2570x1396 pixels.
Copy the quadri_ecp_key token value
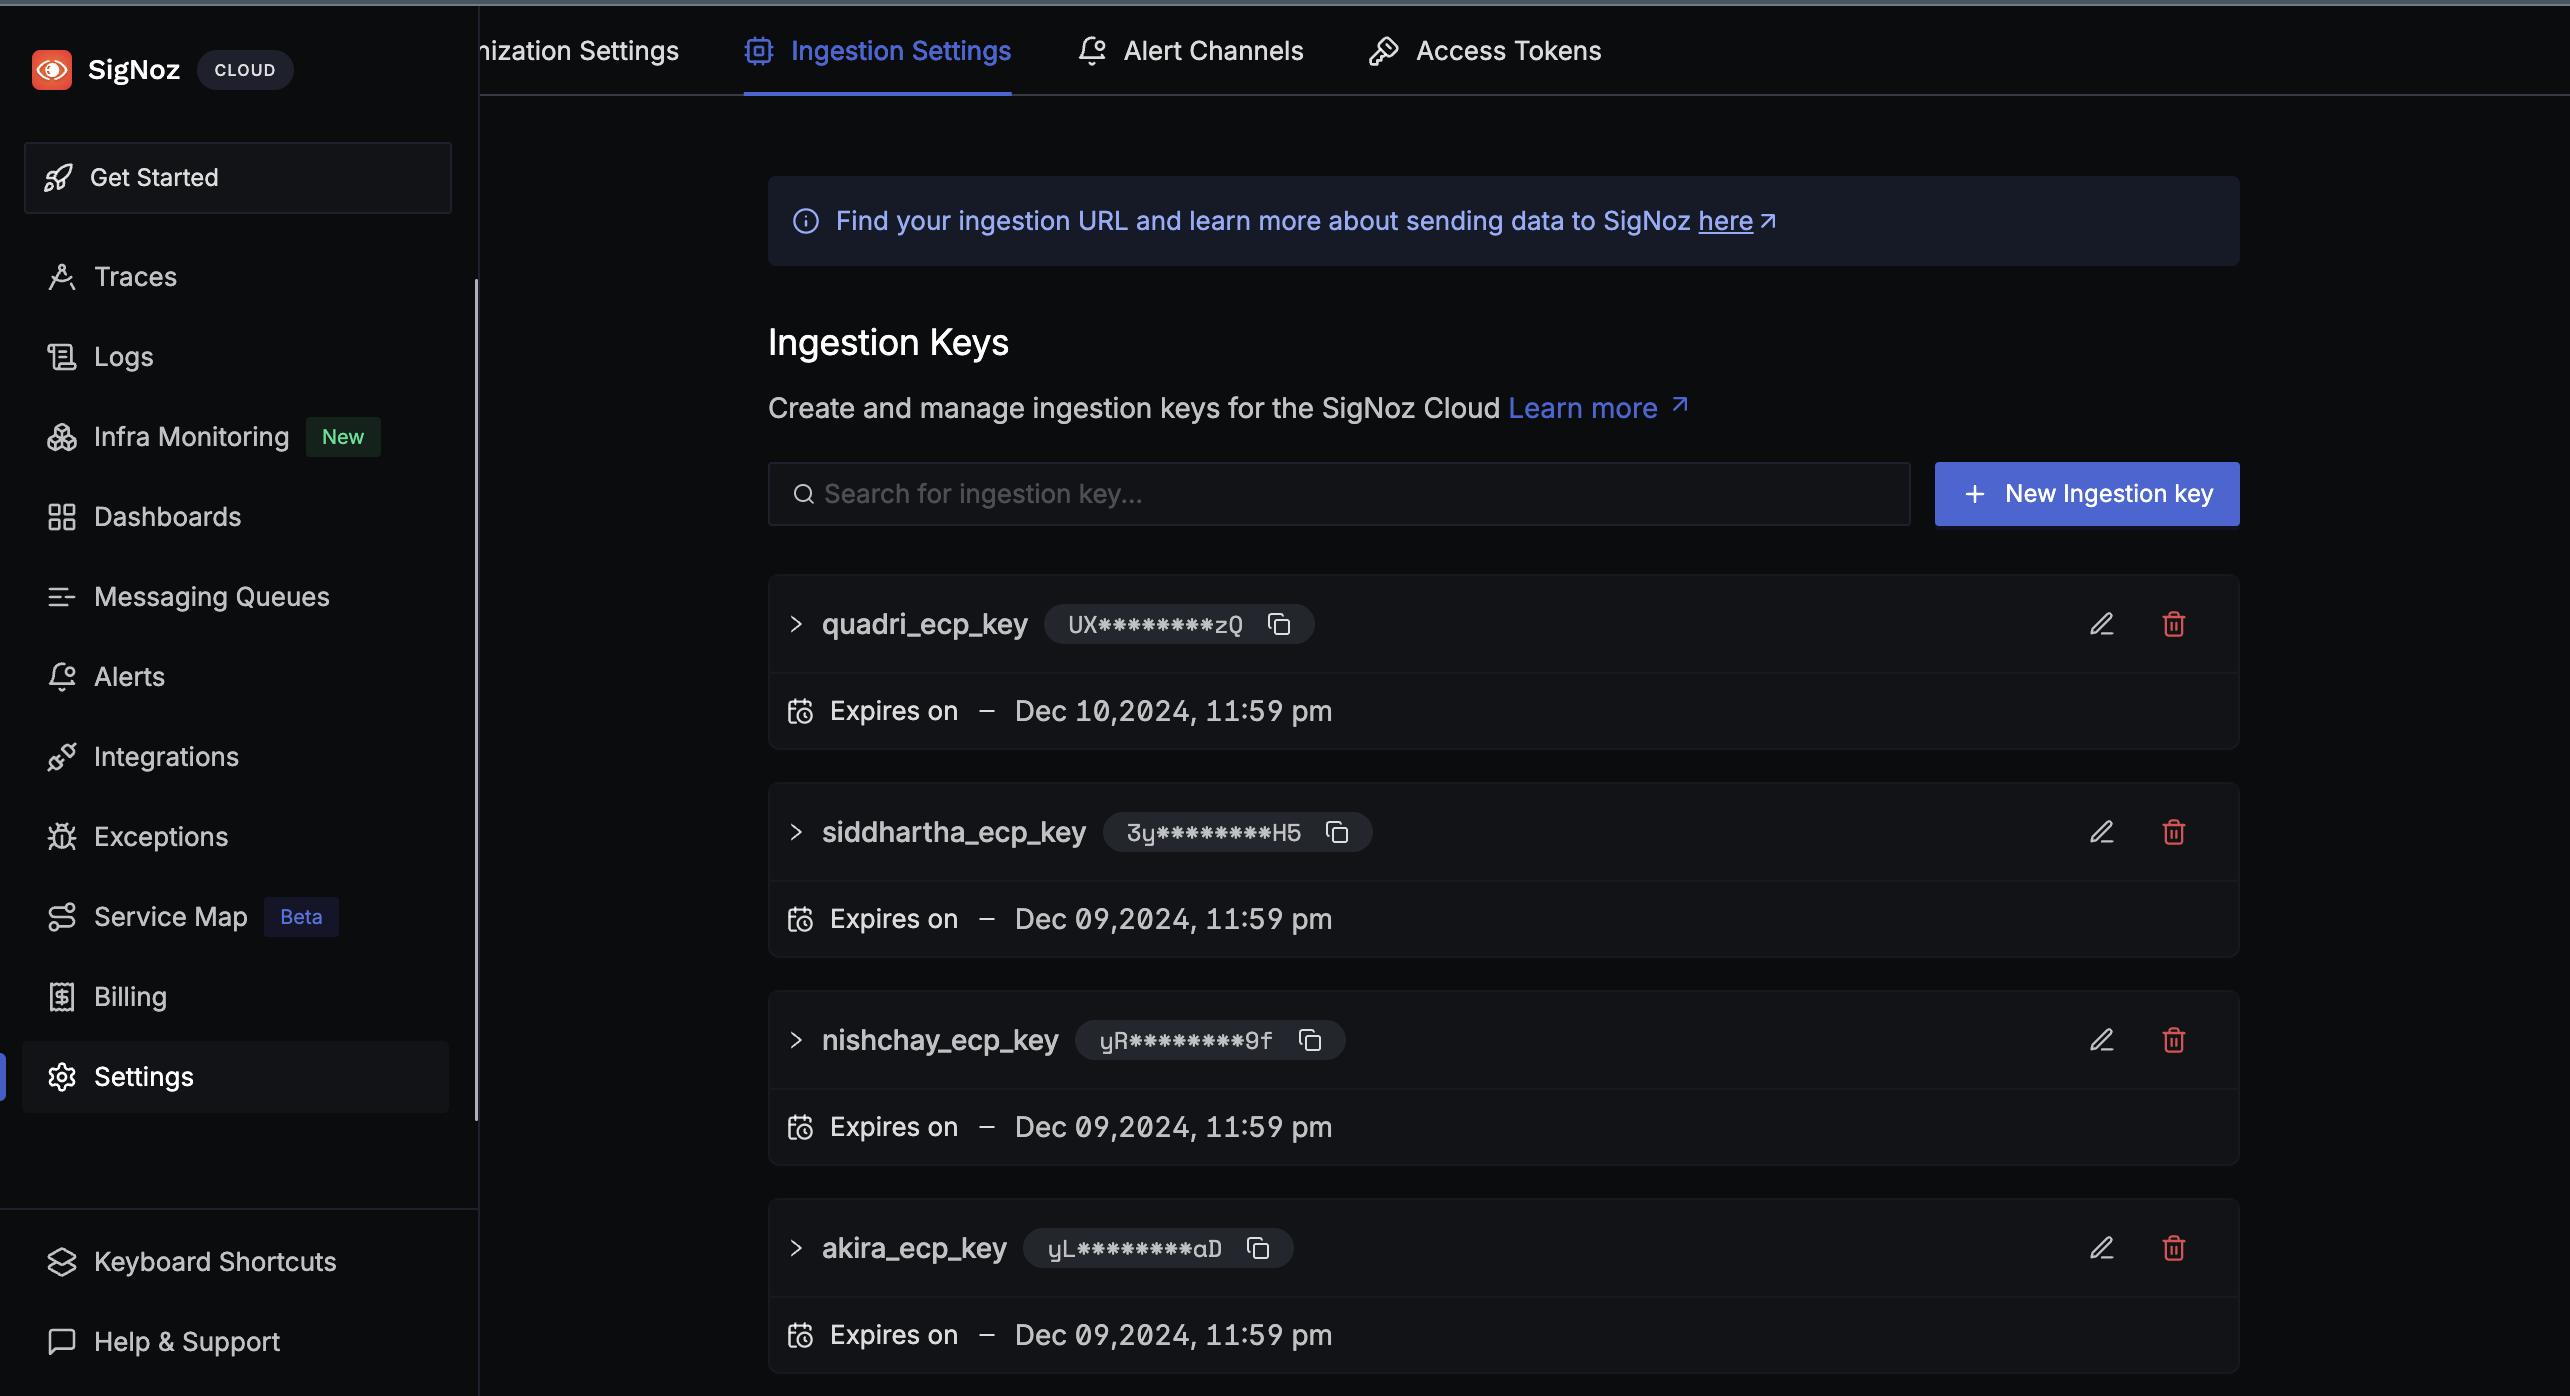[x=1279, y=622]
